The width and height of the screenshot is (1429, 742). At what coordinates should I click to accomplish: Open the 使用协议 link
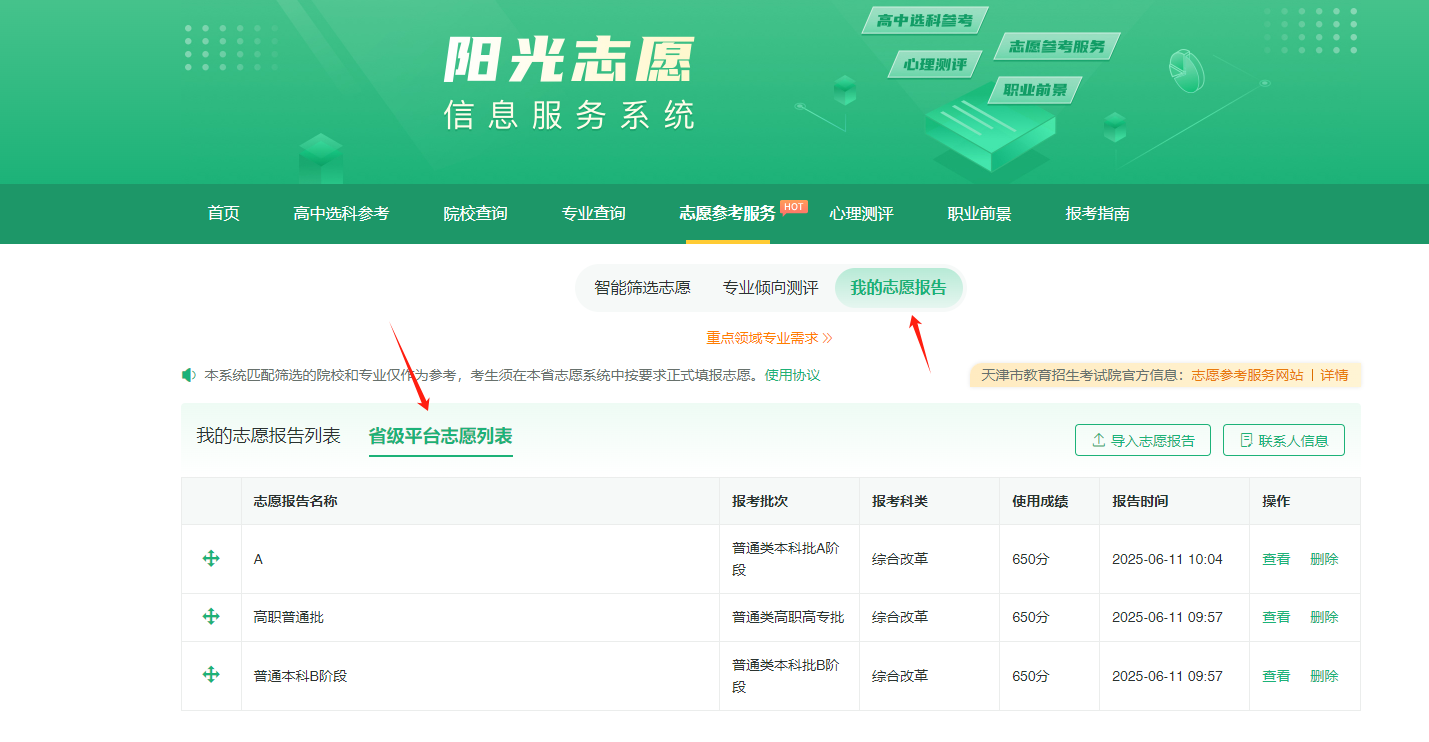792,375
